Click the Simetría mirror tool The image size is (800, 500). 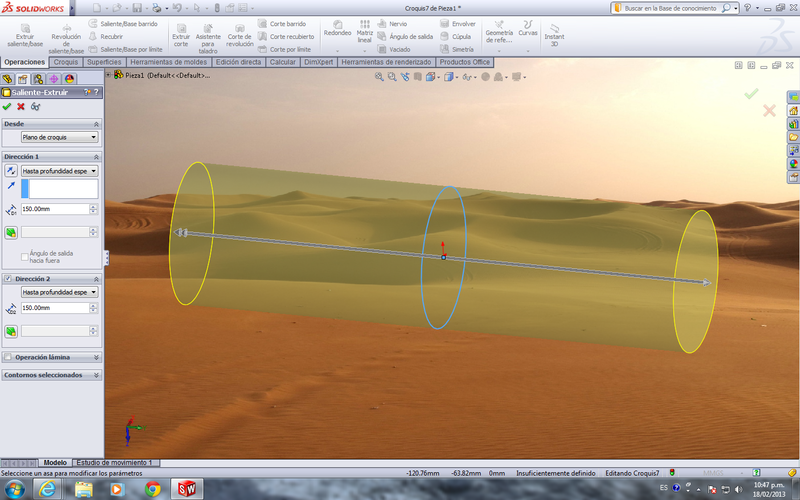click(457, 49)
